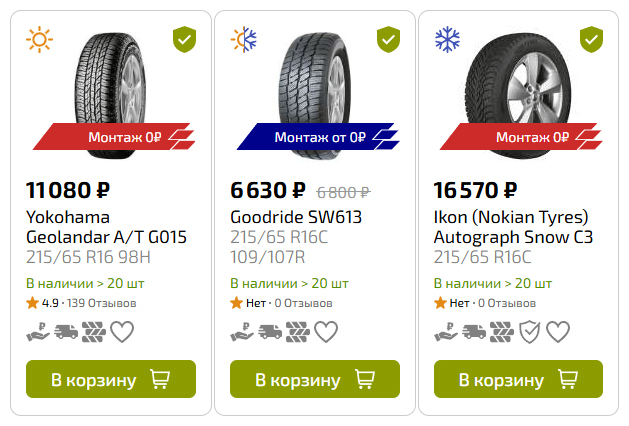Click green verified shield on Goodride card
629x426 pixels.
point(388,40)
